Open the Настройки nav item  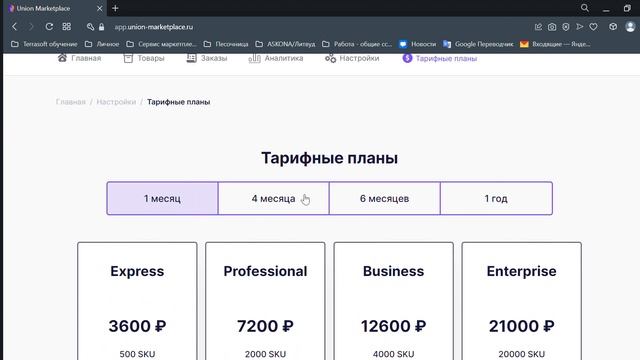(x=352, y=58)
